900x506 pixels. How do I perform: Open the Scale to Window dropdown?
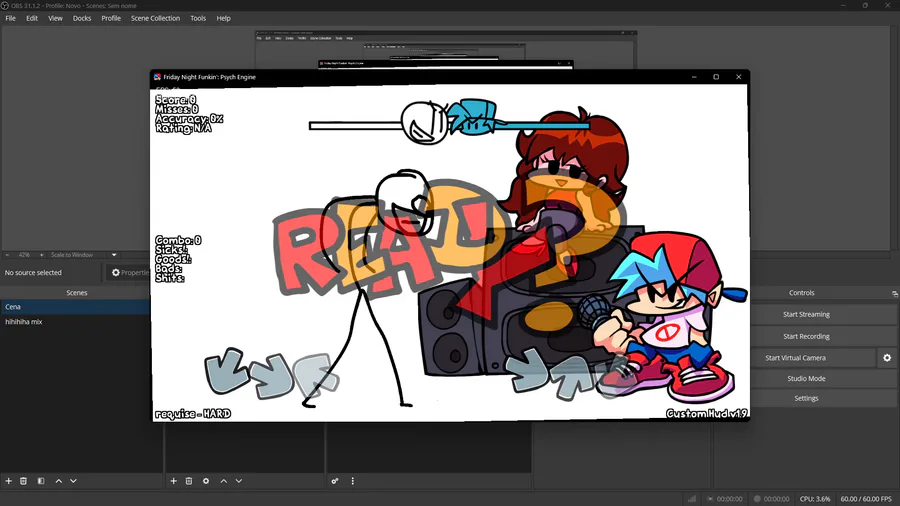point(83,255)
